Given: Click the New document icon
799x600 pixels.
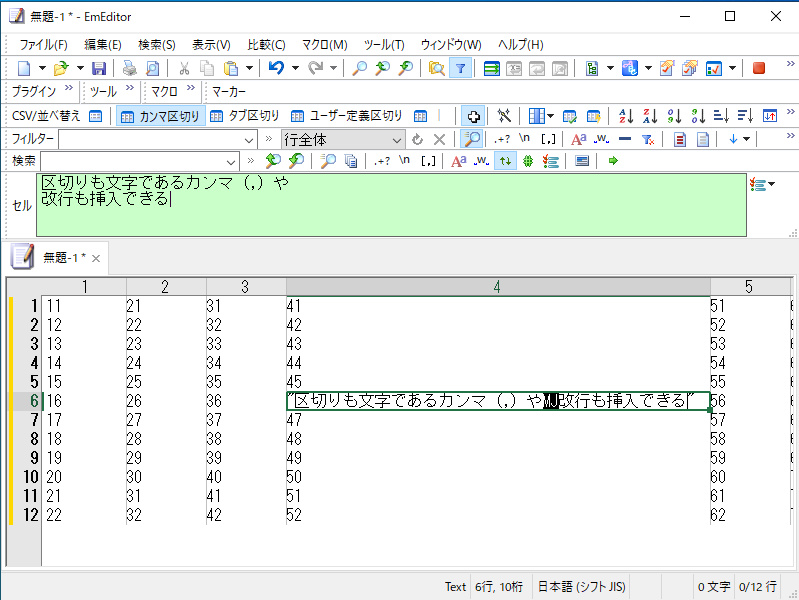Looking at the screenshot, I should click(24, 68).
